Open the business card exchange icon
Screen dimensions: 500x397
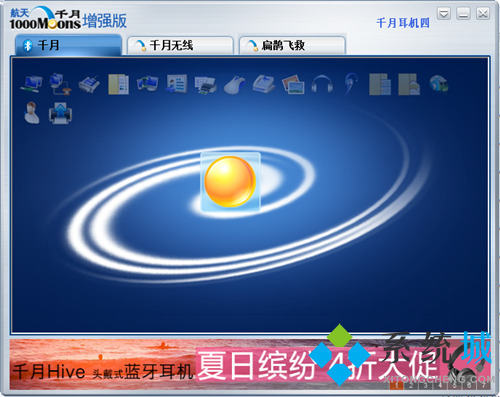(x=177, y=84)
